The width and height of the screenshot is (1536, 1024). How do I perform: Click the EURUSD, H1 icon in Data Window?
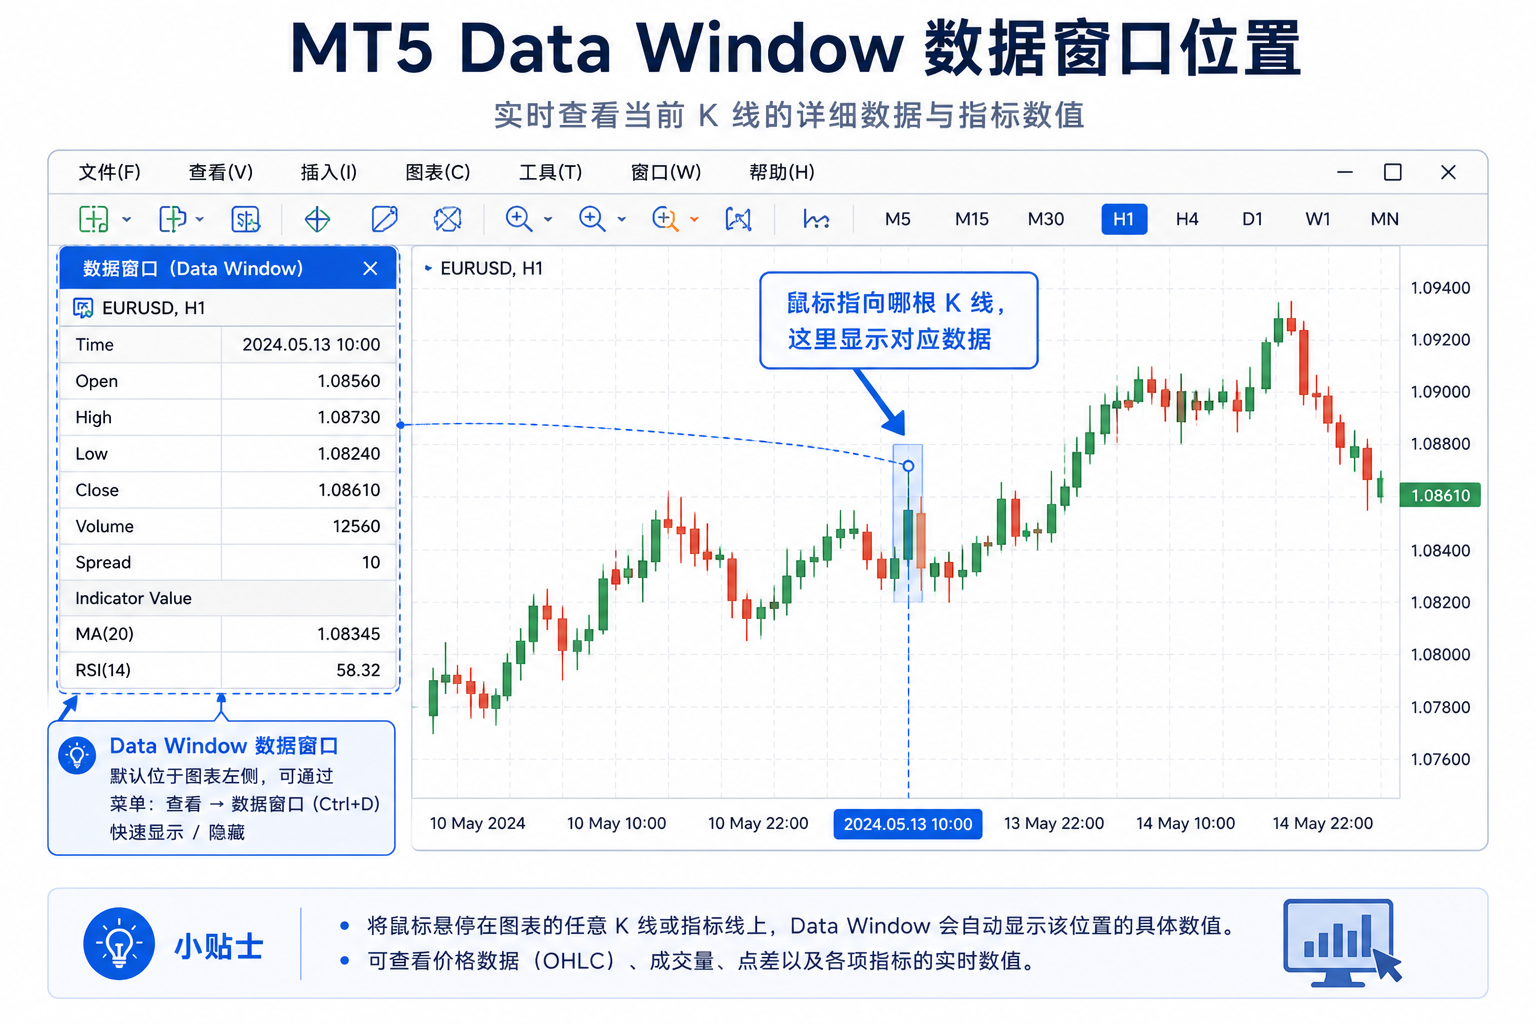(x=83, y=308)
